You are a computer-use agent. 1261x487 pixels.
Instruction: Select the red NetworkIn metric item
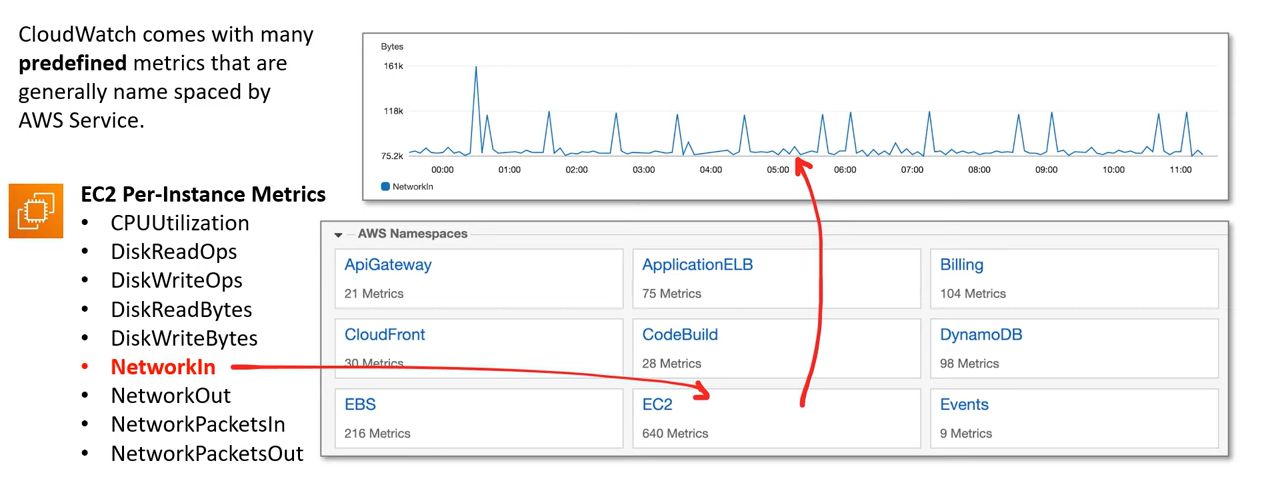click(x=163, y=367)
